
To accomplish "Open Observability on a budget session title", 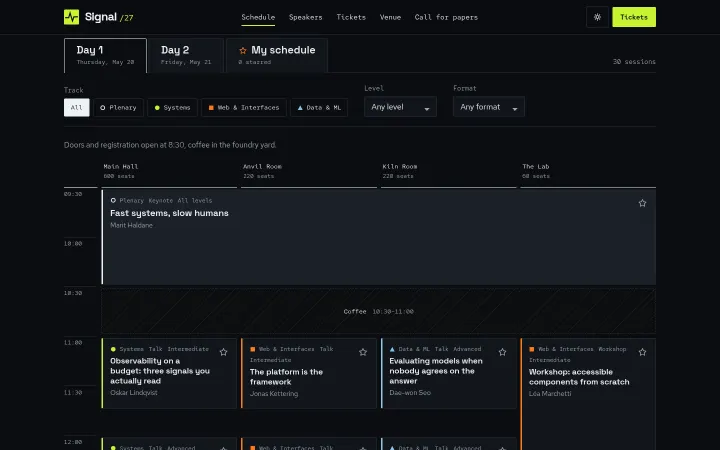I will (x=160, y=371).
